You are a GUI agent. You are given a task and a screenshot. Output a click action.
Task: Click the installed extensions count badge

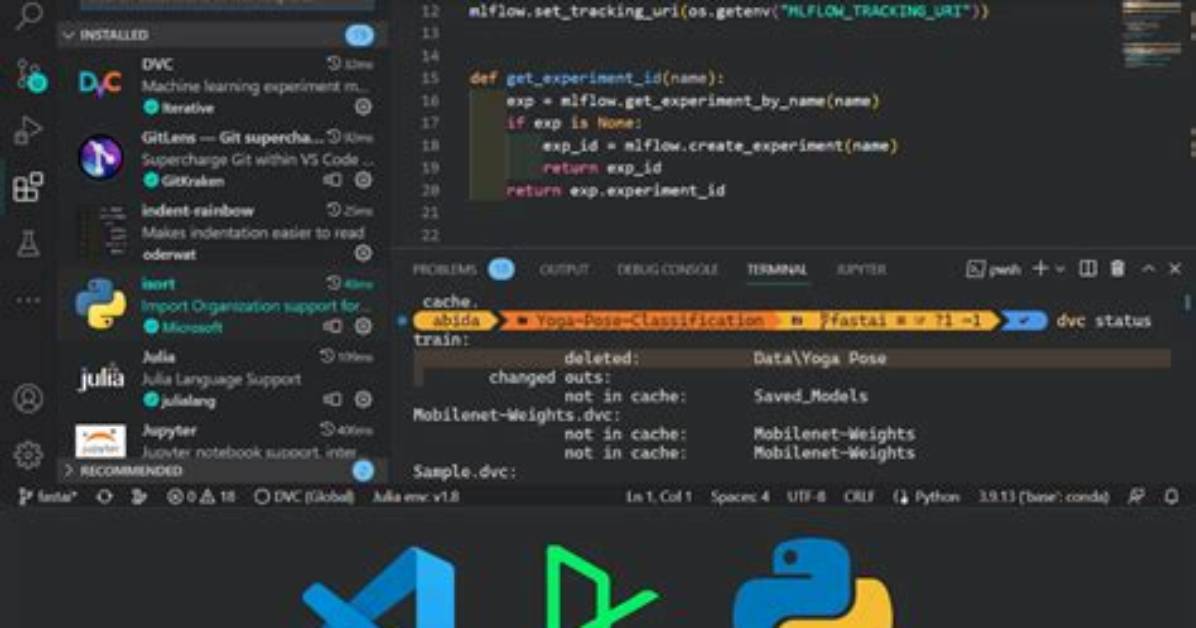click(359, 35)
